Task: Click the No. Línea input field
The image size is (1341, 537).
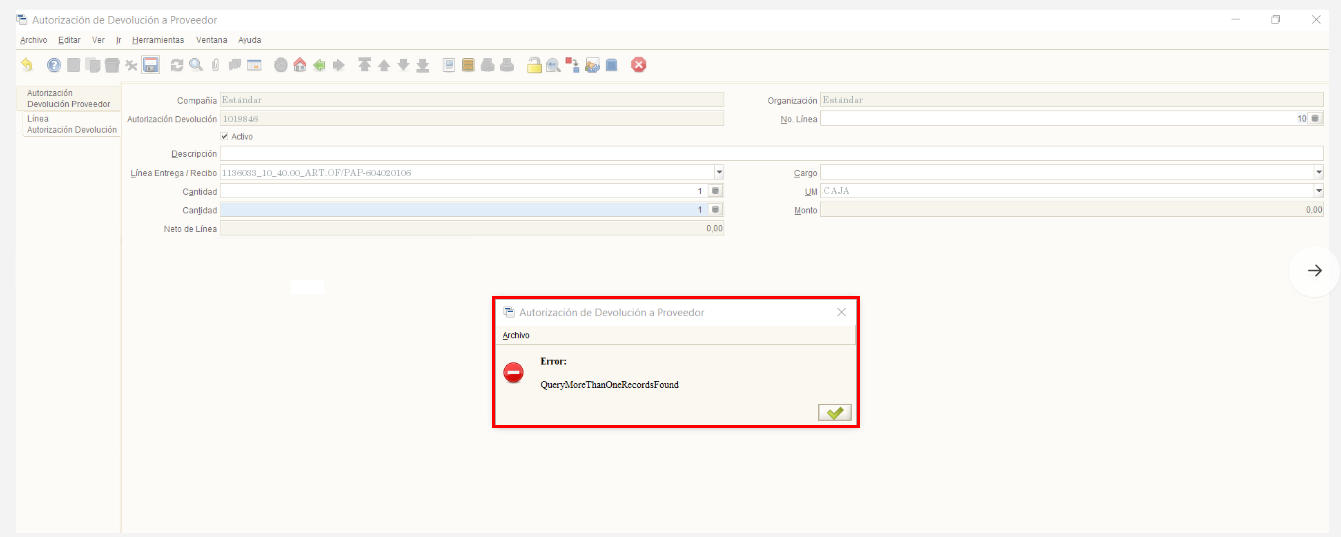Action: (x=1064, y=118)
